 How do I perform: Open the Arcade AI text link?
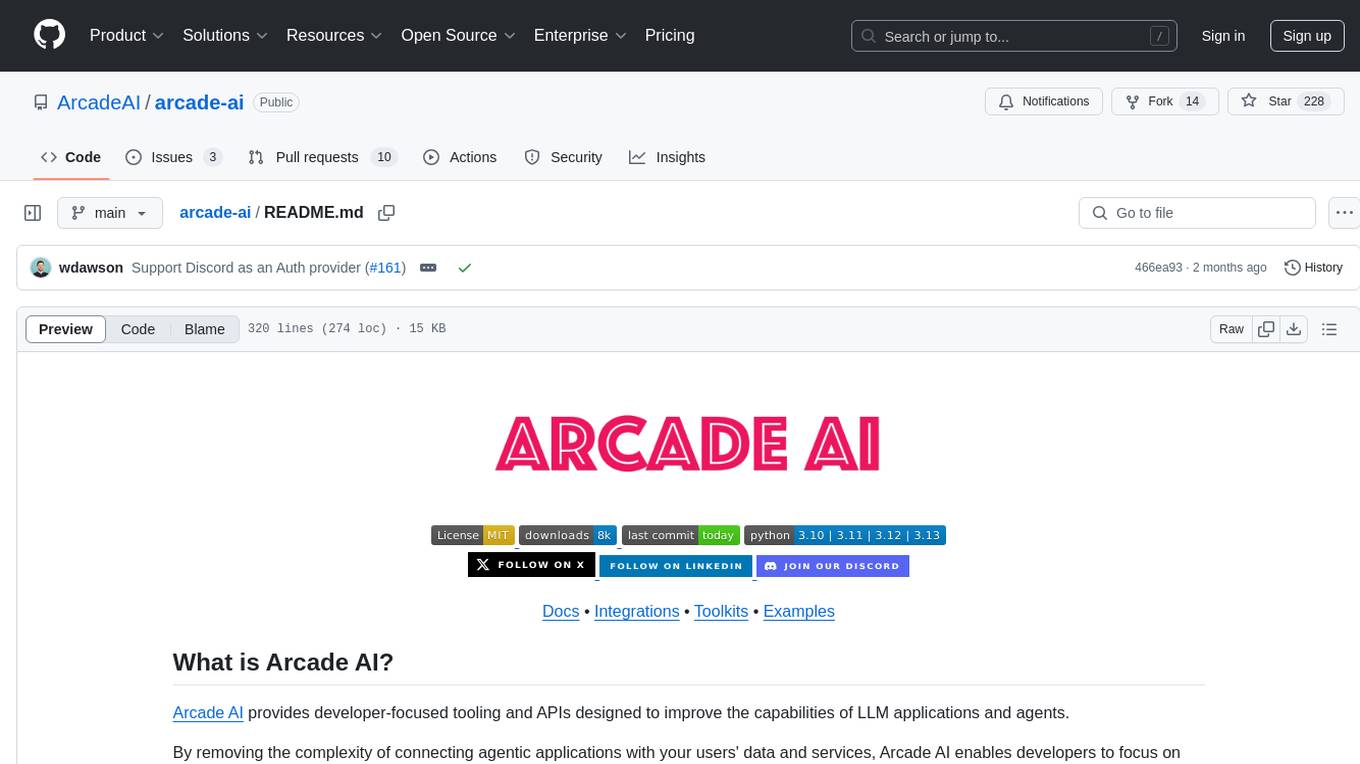pyautogui.click(x=208, y=713)
